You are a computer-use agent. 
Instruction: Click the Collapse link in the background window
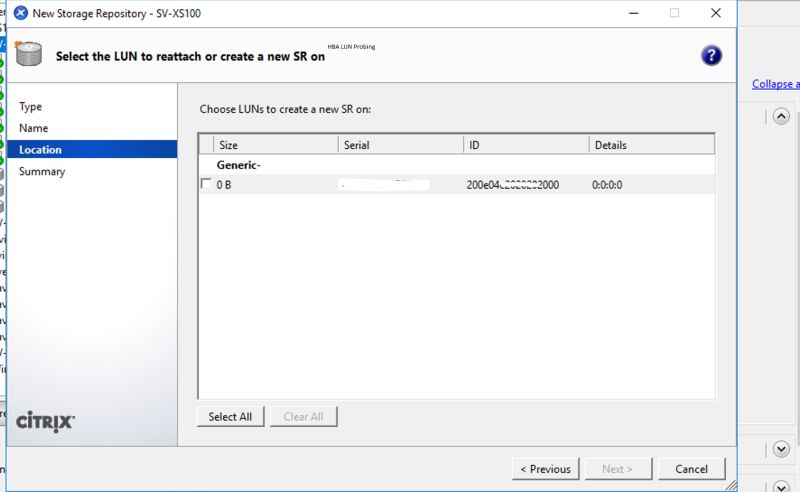pyautogui.click(x=776, y=84)
